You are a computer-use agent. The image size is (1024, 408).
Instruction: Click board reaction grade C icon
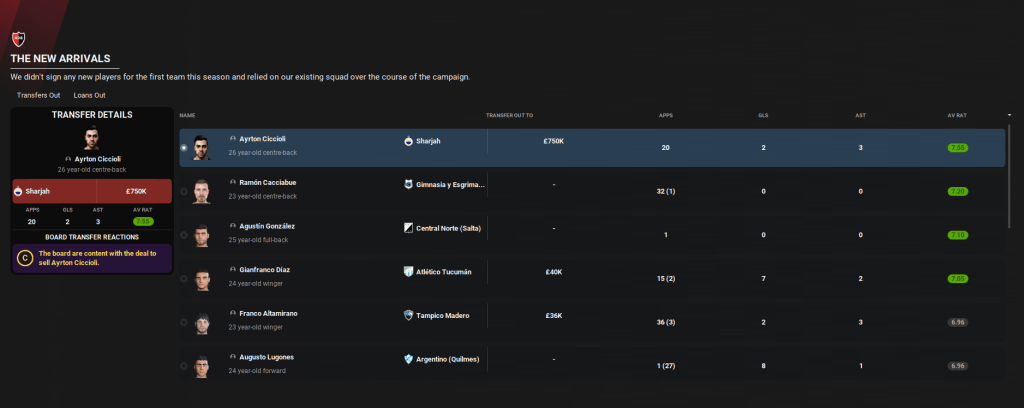point(25,258)
